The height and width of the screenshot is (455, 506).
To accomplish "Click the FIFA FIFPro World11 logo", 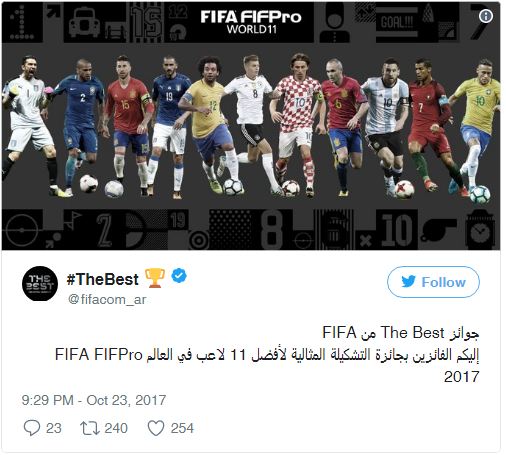I will click(x=251, y=22).
